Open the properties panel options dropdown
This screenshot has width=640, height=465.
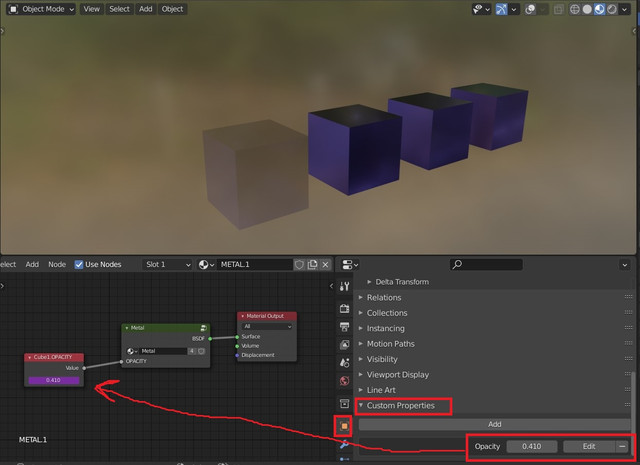[624, 265]
